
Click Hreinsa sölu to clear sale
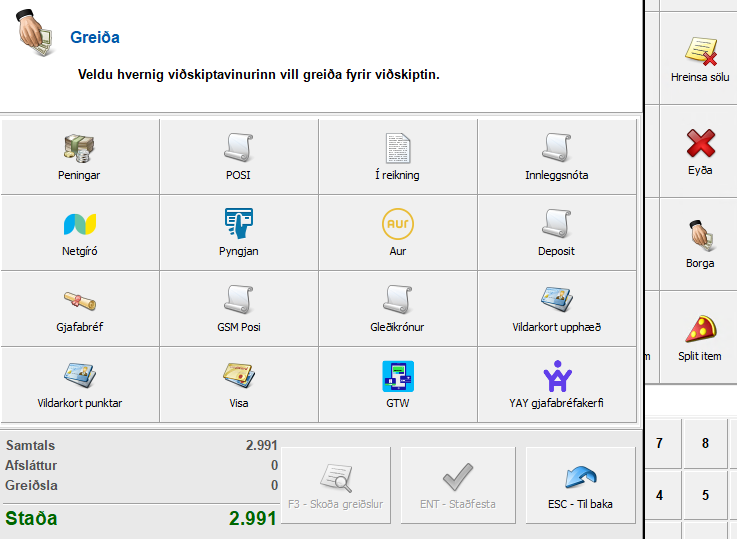[699, 58]
